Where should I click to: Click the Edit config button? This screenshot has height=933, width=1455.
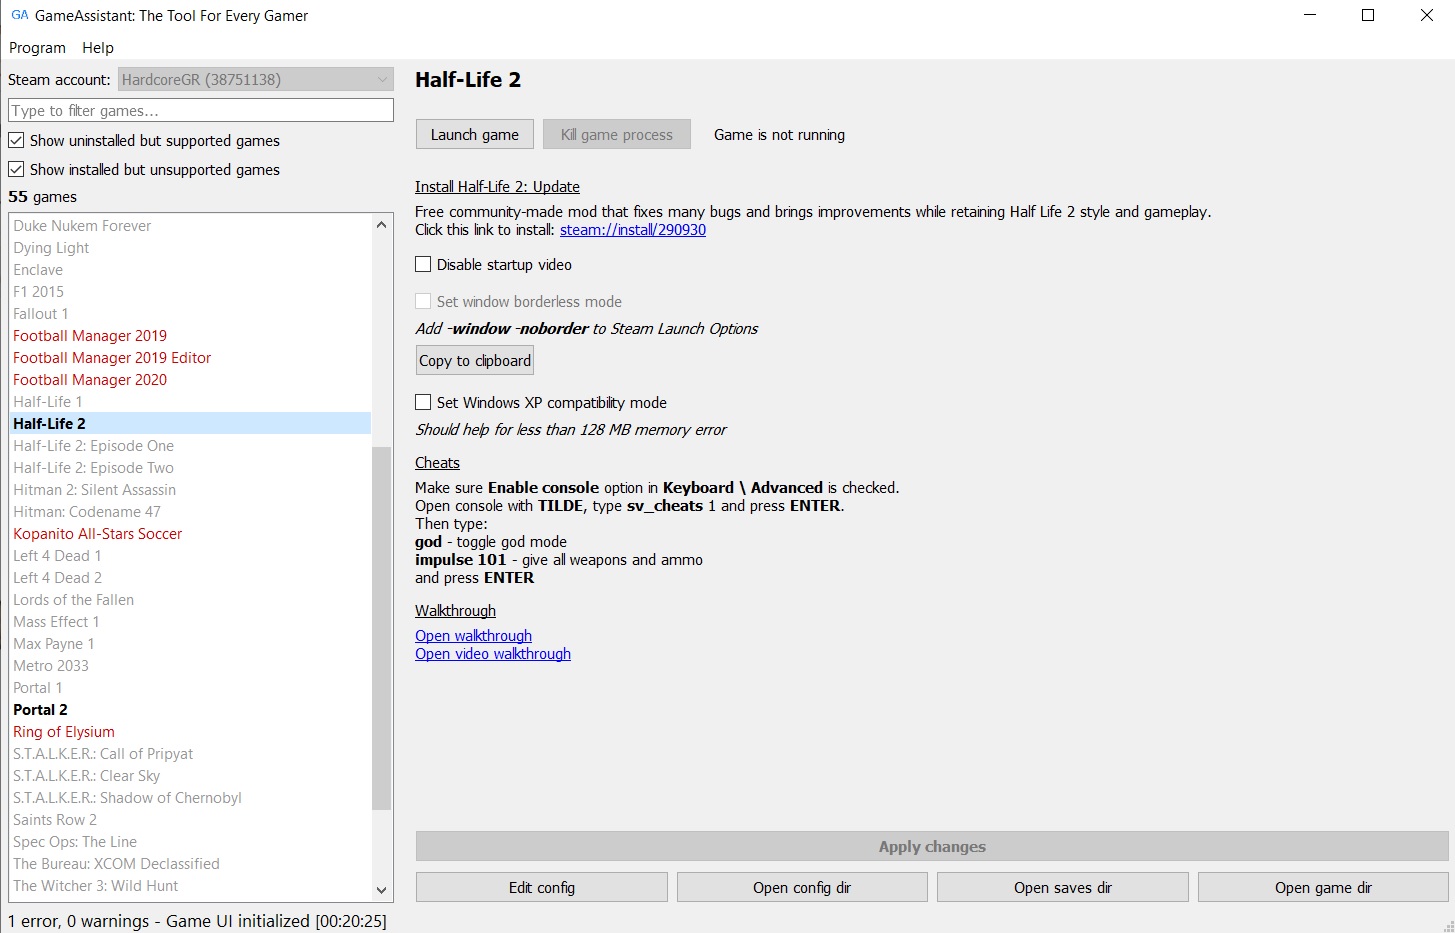(542, 888)
